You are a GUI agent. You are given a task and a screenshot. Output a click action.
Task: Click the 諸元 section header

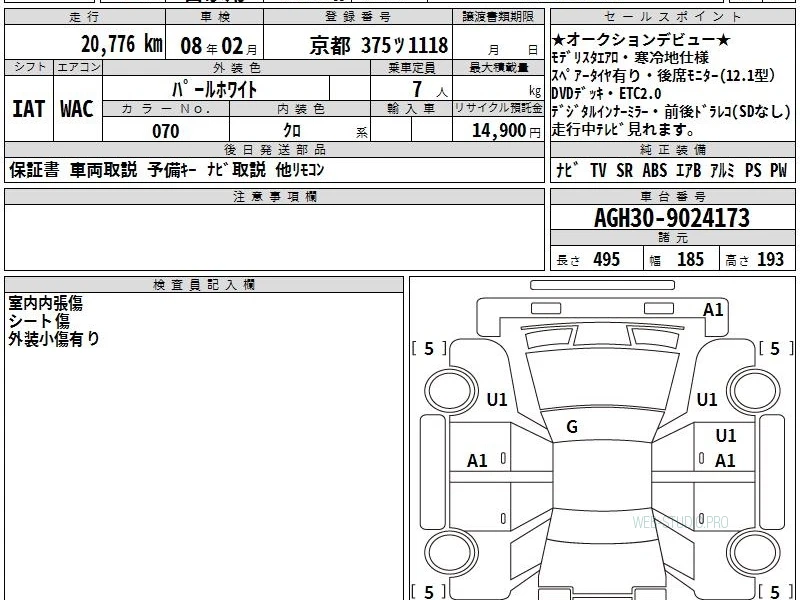click(673, 237)
